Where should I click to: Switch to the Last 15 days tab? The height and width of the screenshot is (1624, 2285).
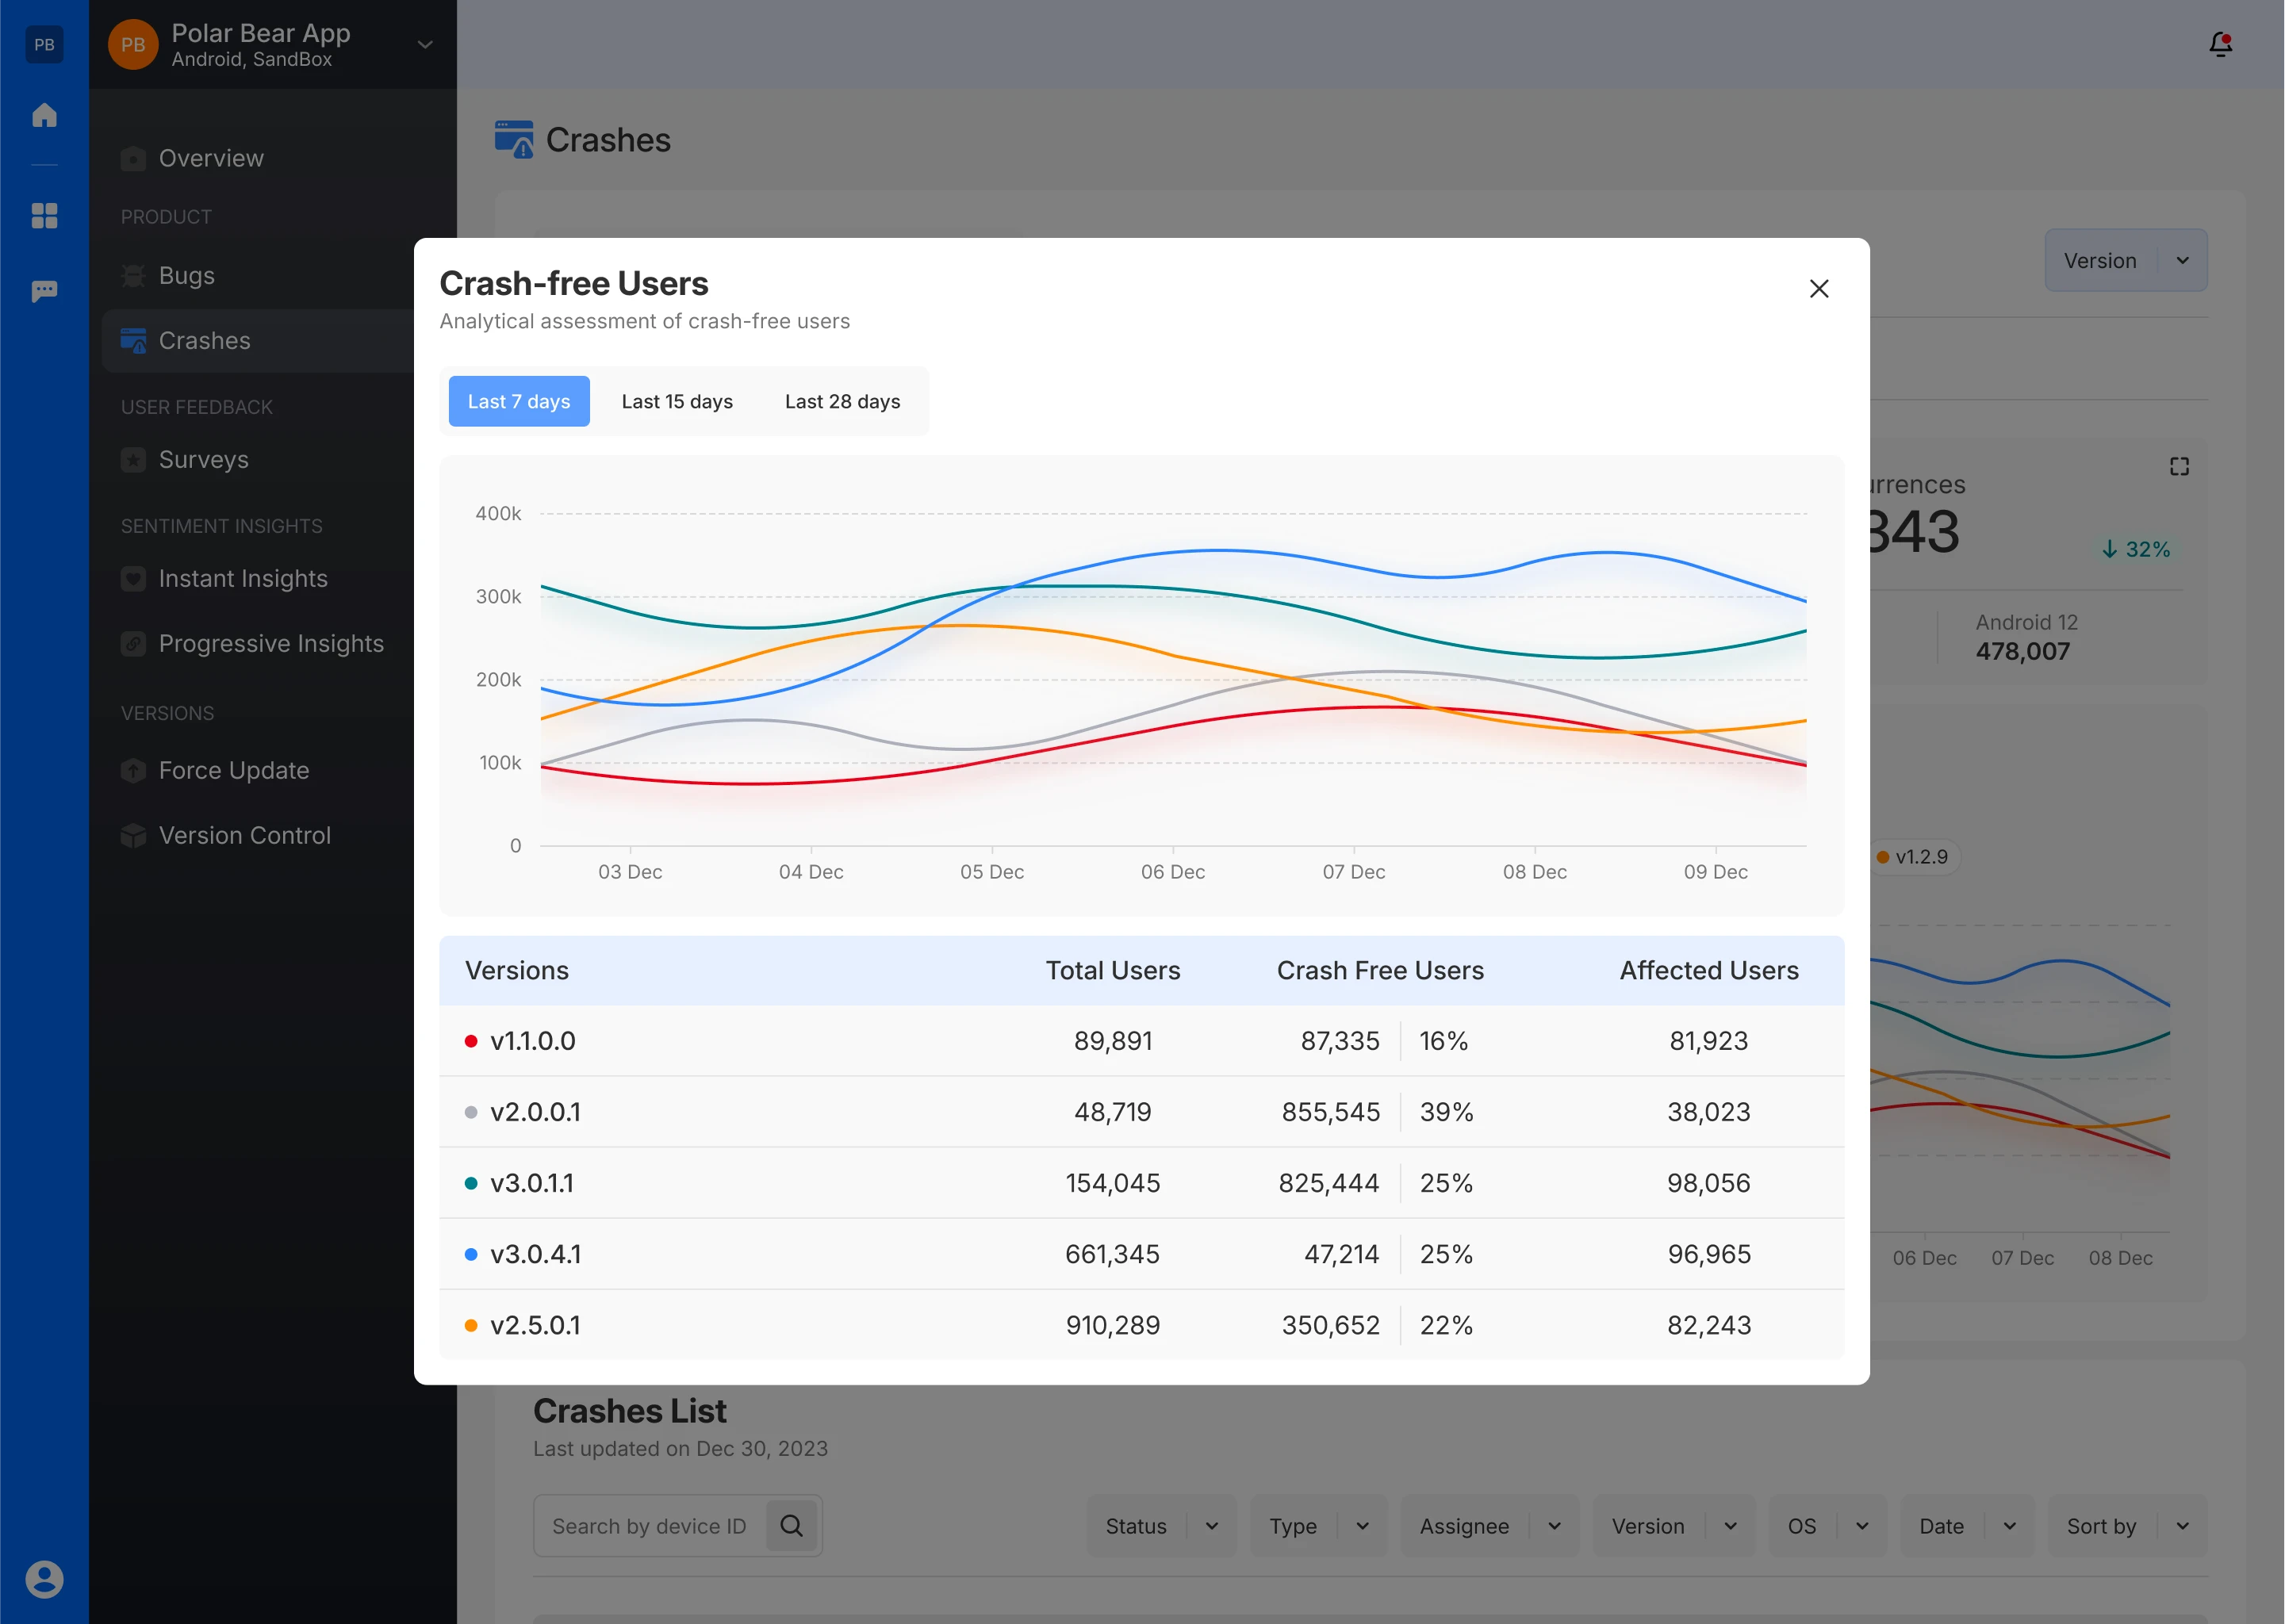[677, 401]
